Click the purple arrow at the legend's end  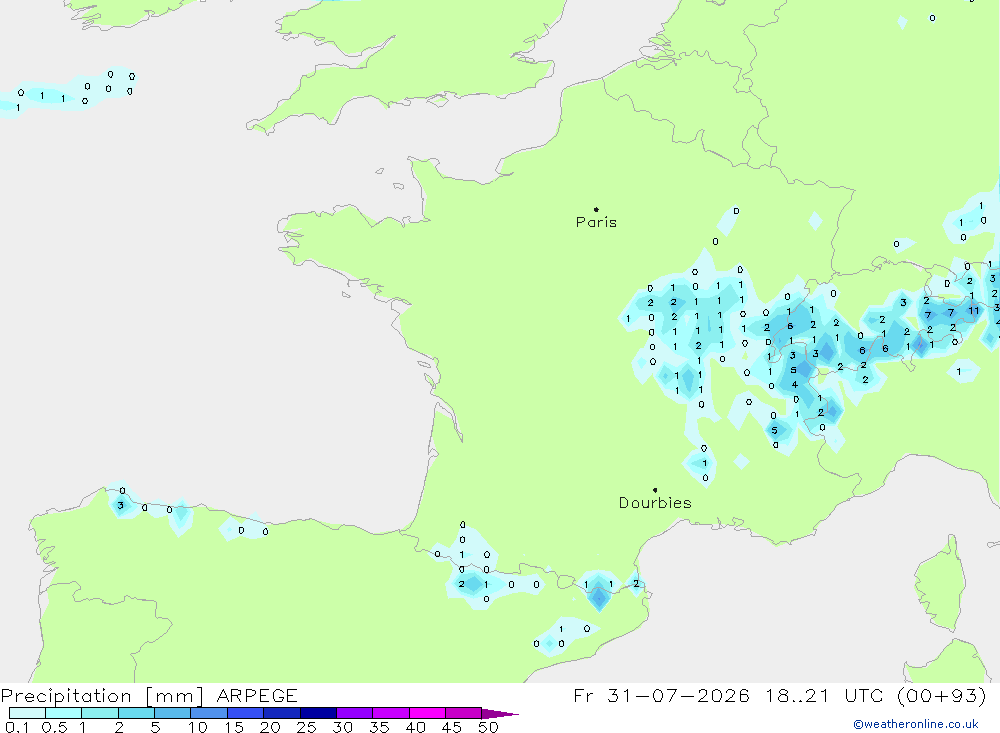(x=500, y=713)
